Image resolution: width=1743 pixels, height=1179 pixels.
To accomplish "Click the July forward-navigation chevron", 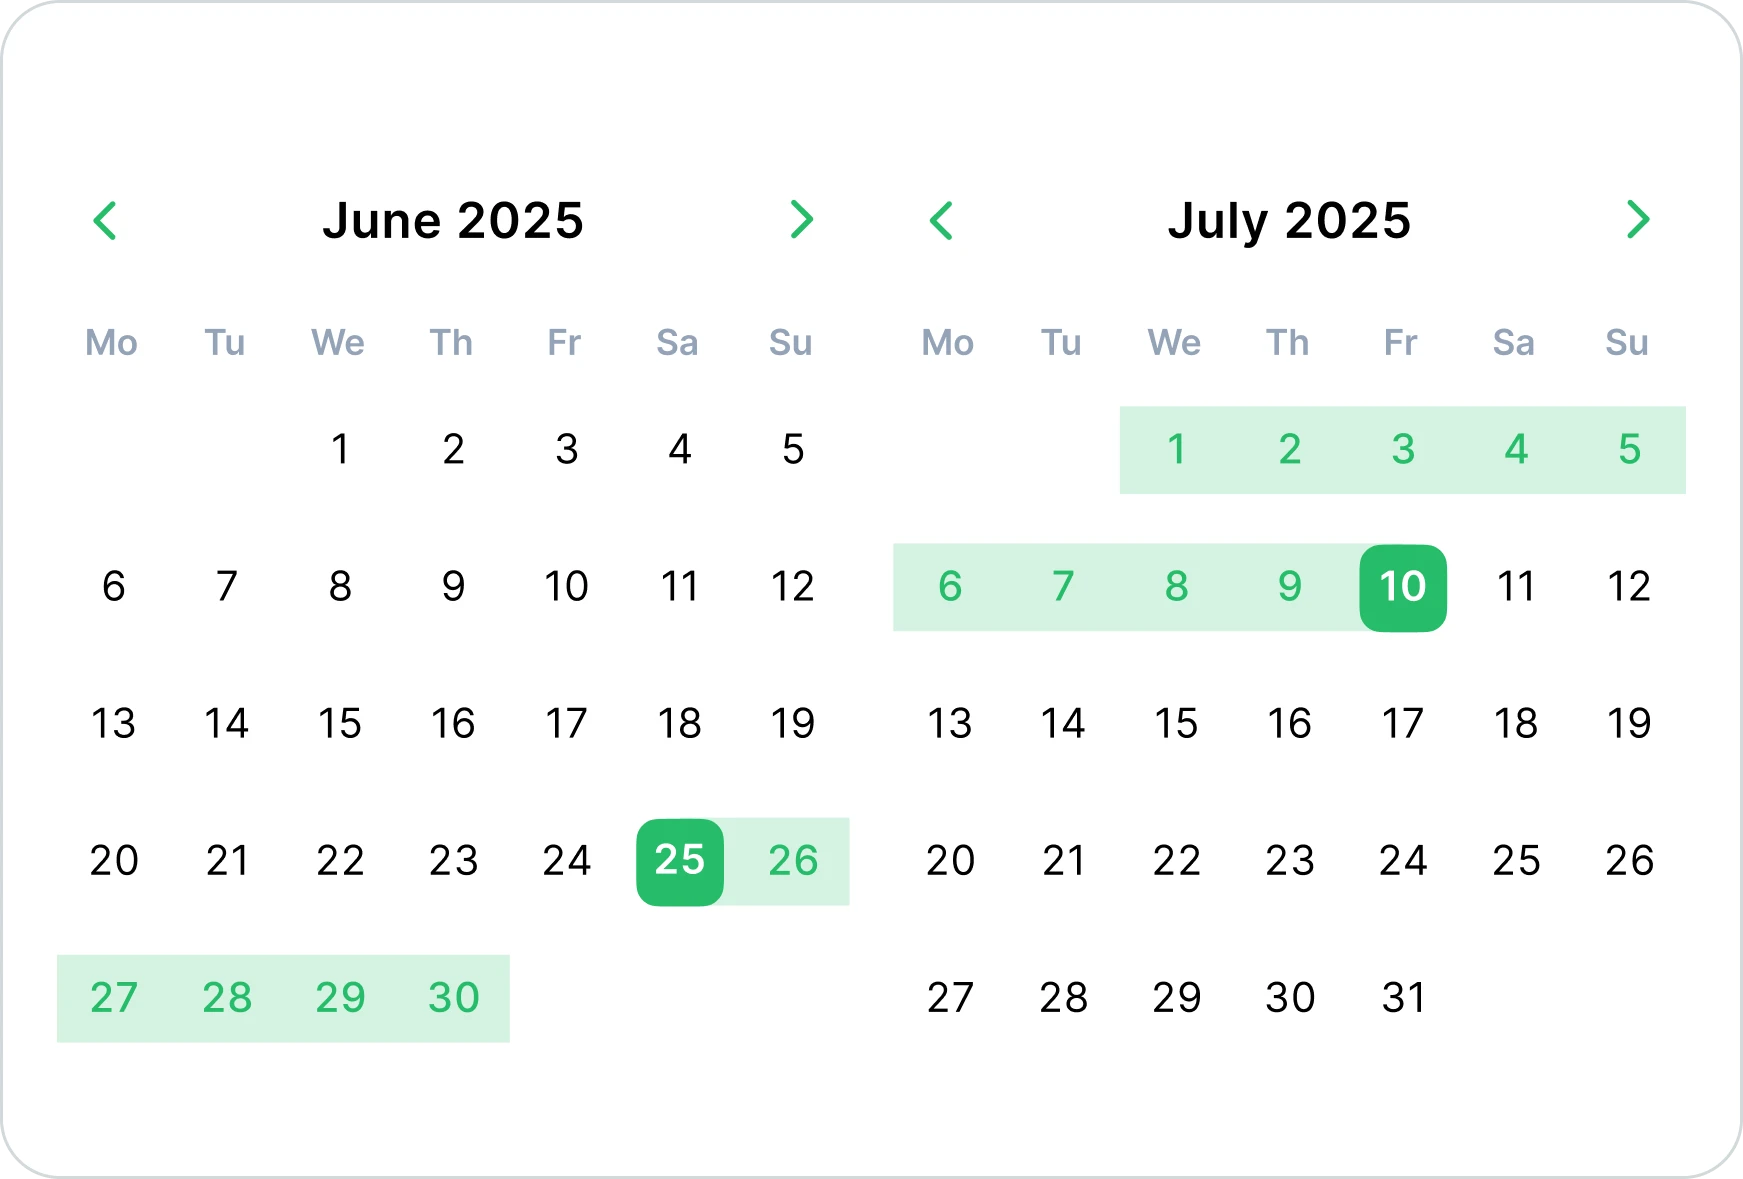I will coord(1637,220).
